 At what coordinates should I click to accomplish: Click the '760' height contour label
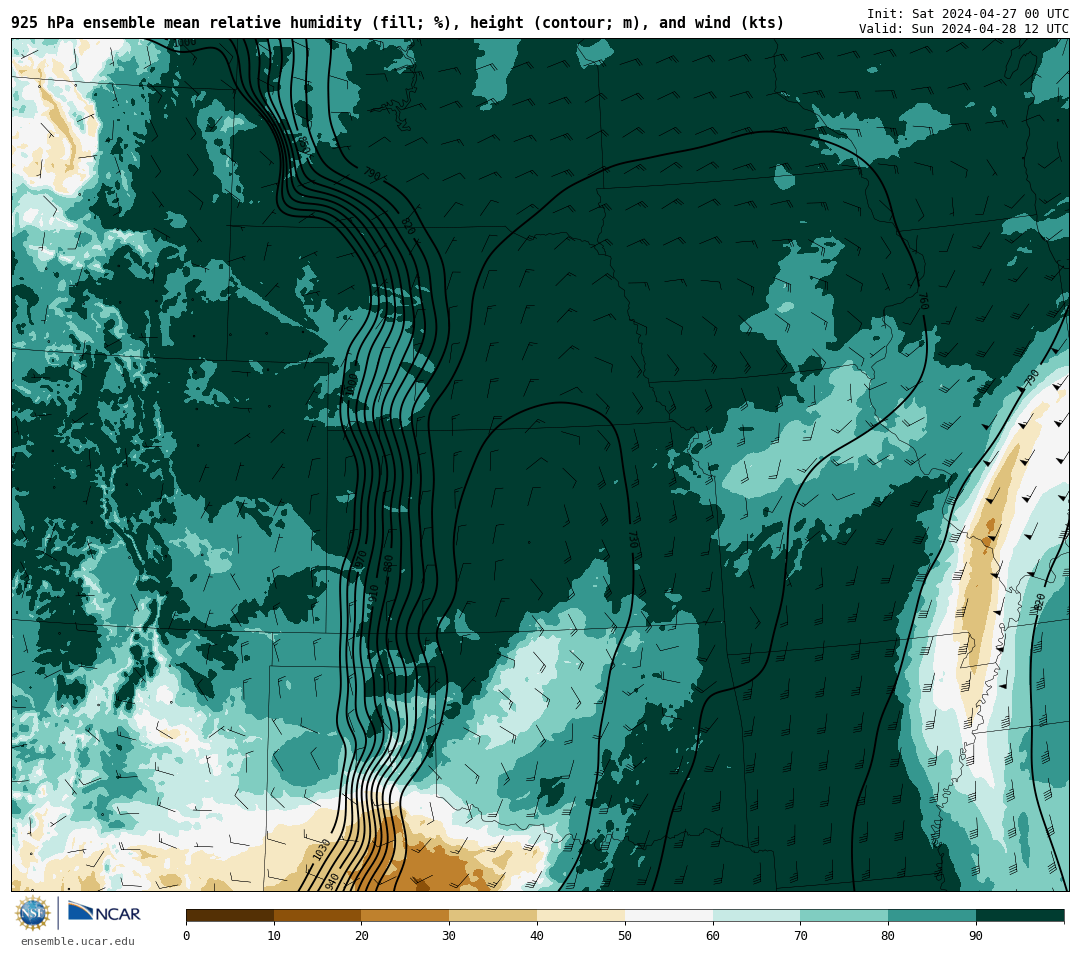click(924, 301)
